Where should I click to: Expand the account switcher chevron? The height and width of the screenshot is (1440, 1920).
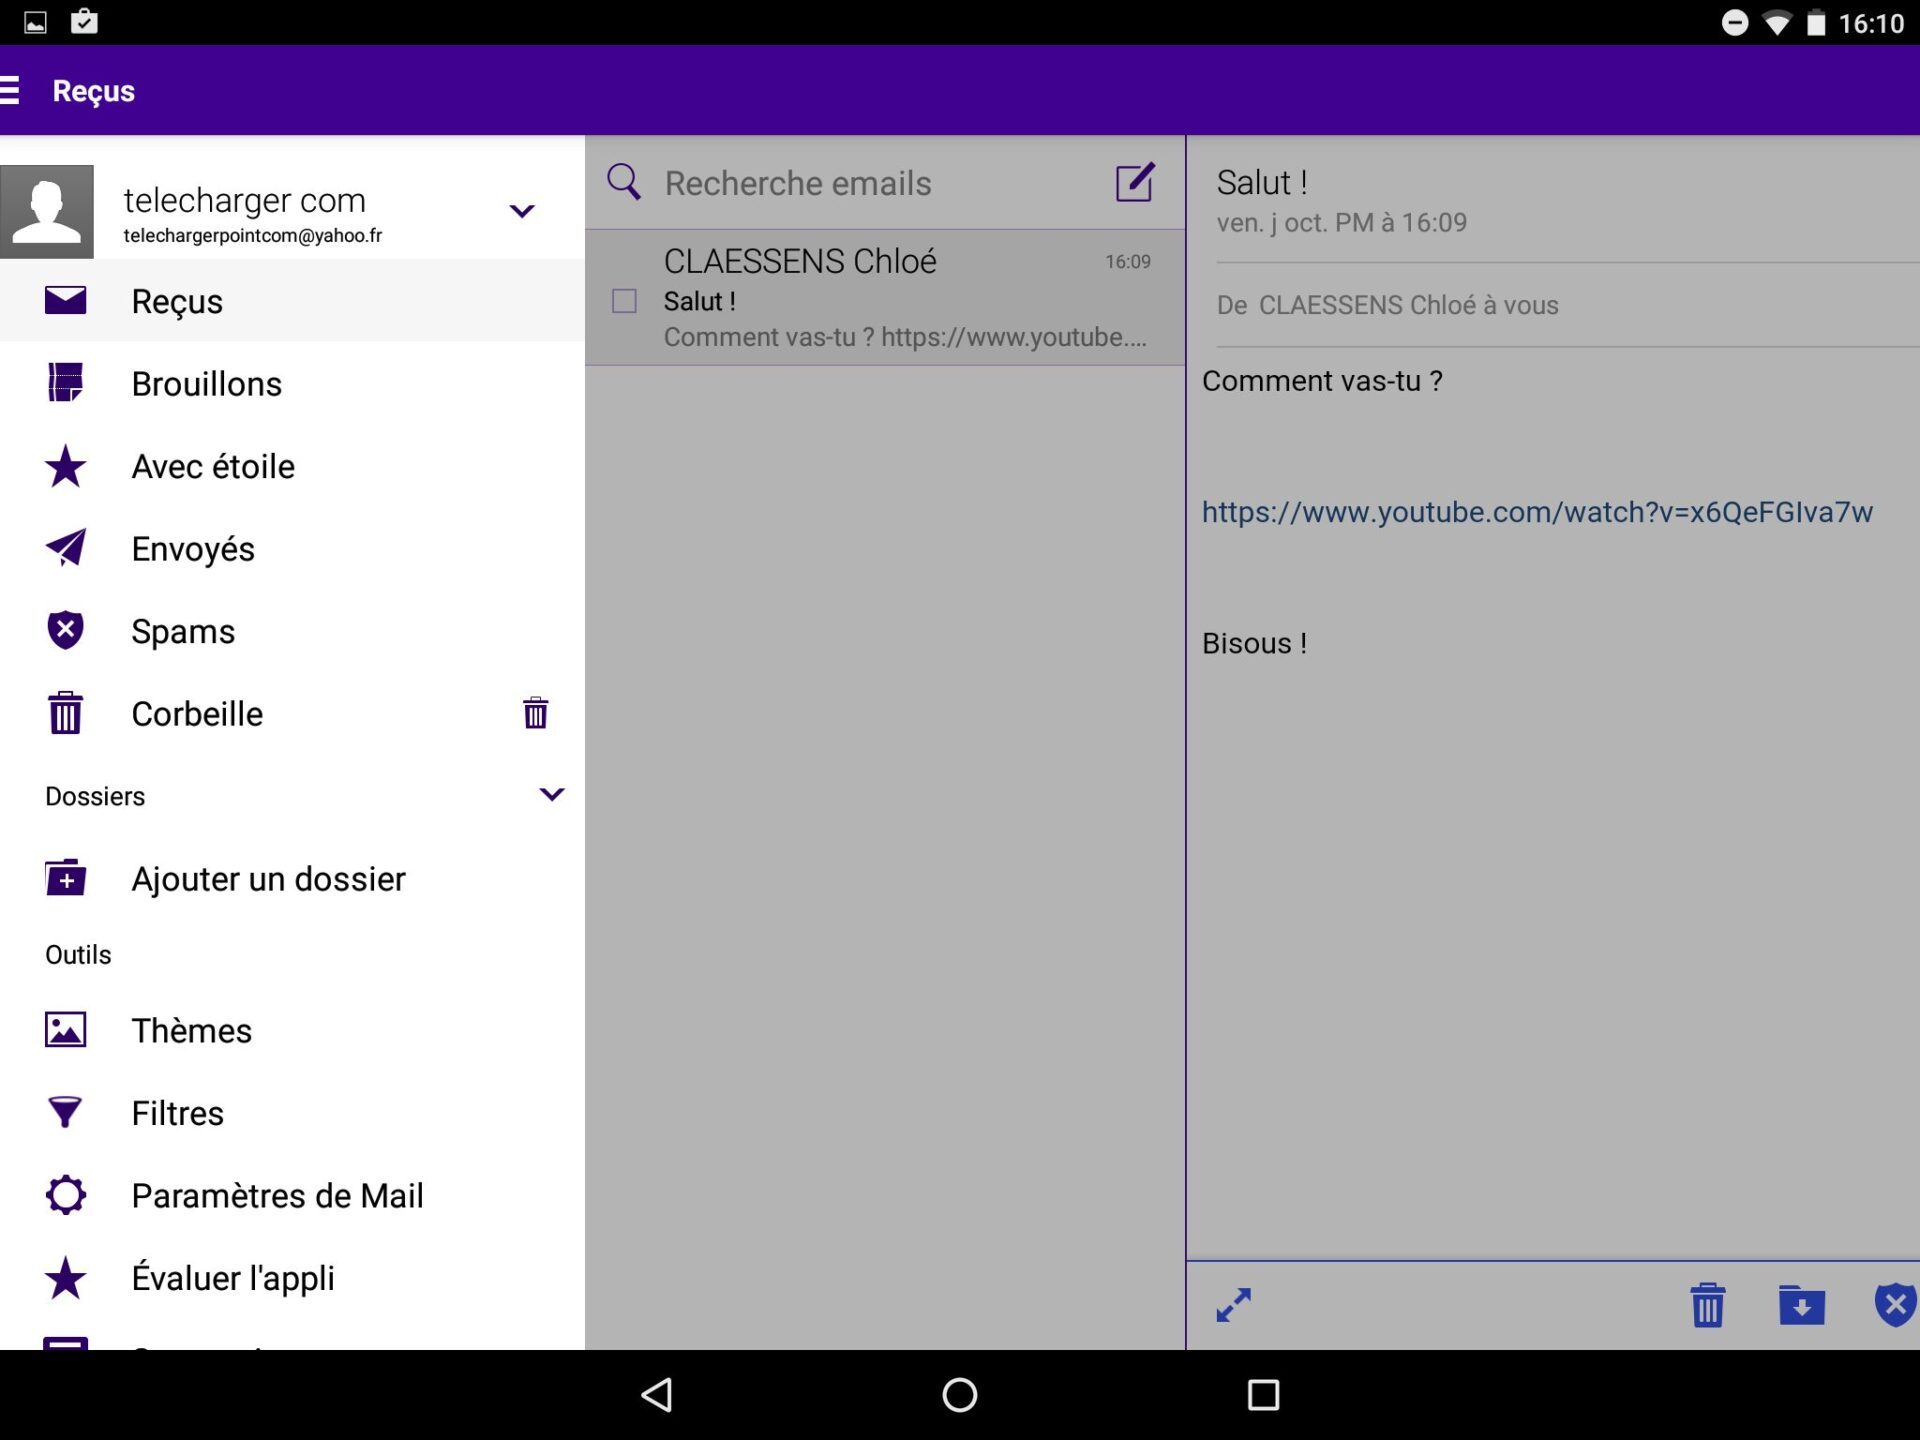click(x=522, y=211)
